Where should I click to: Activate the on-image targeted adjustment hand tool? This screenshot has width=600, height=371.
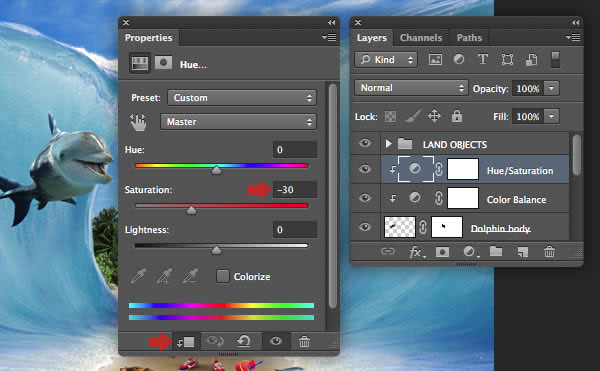138,122
